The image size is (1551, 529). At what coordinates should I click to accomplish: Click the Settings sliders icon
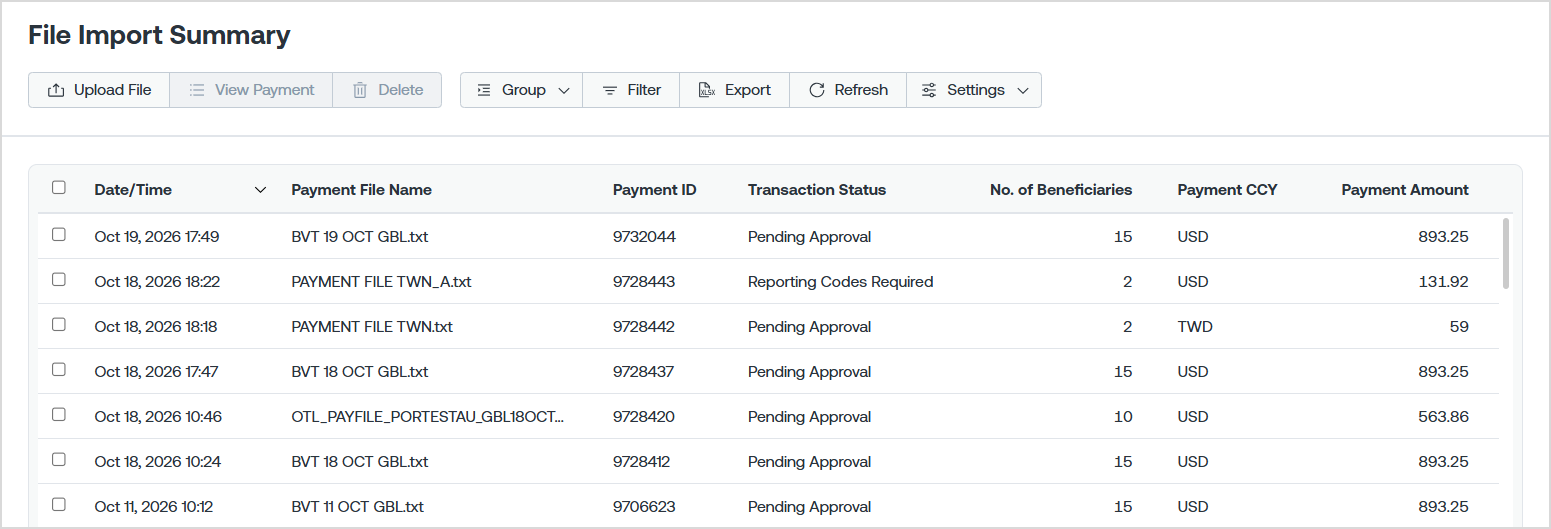[x=929, y=90]
